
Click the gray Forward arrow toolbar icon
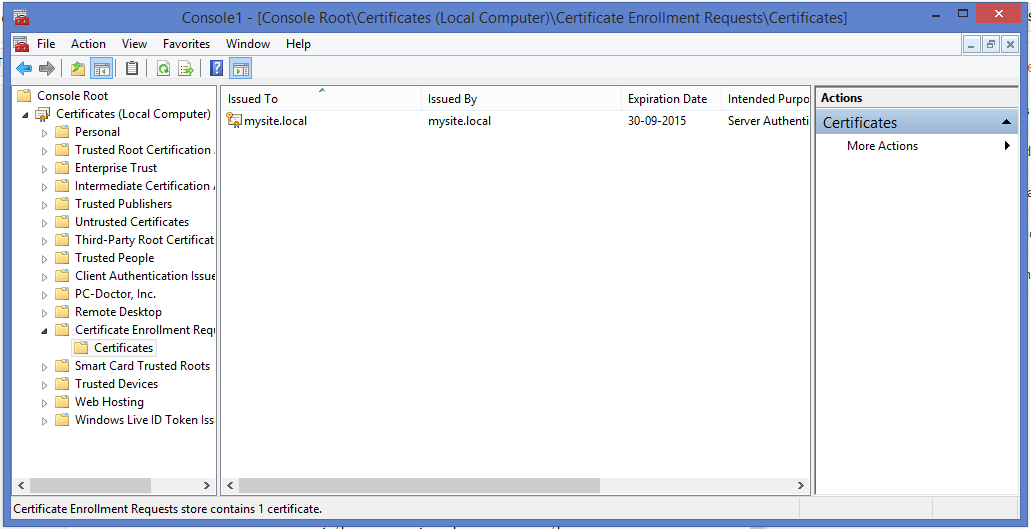(46, 68)
